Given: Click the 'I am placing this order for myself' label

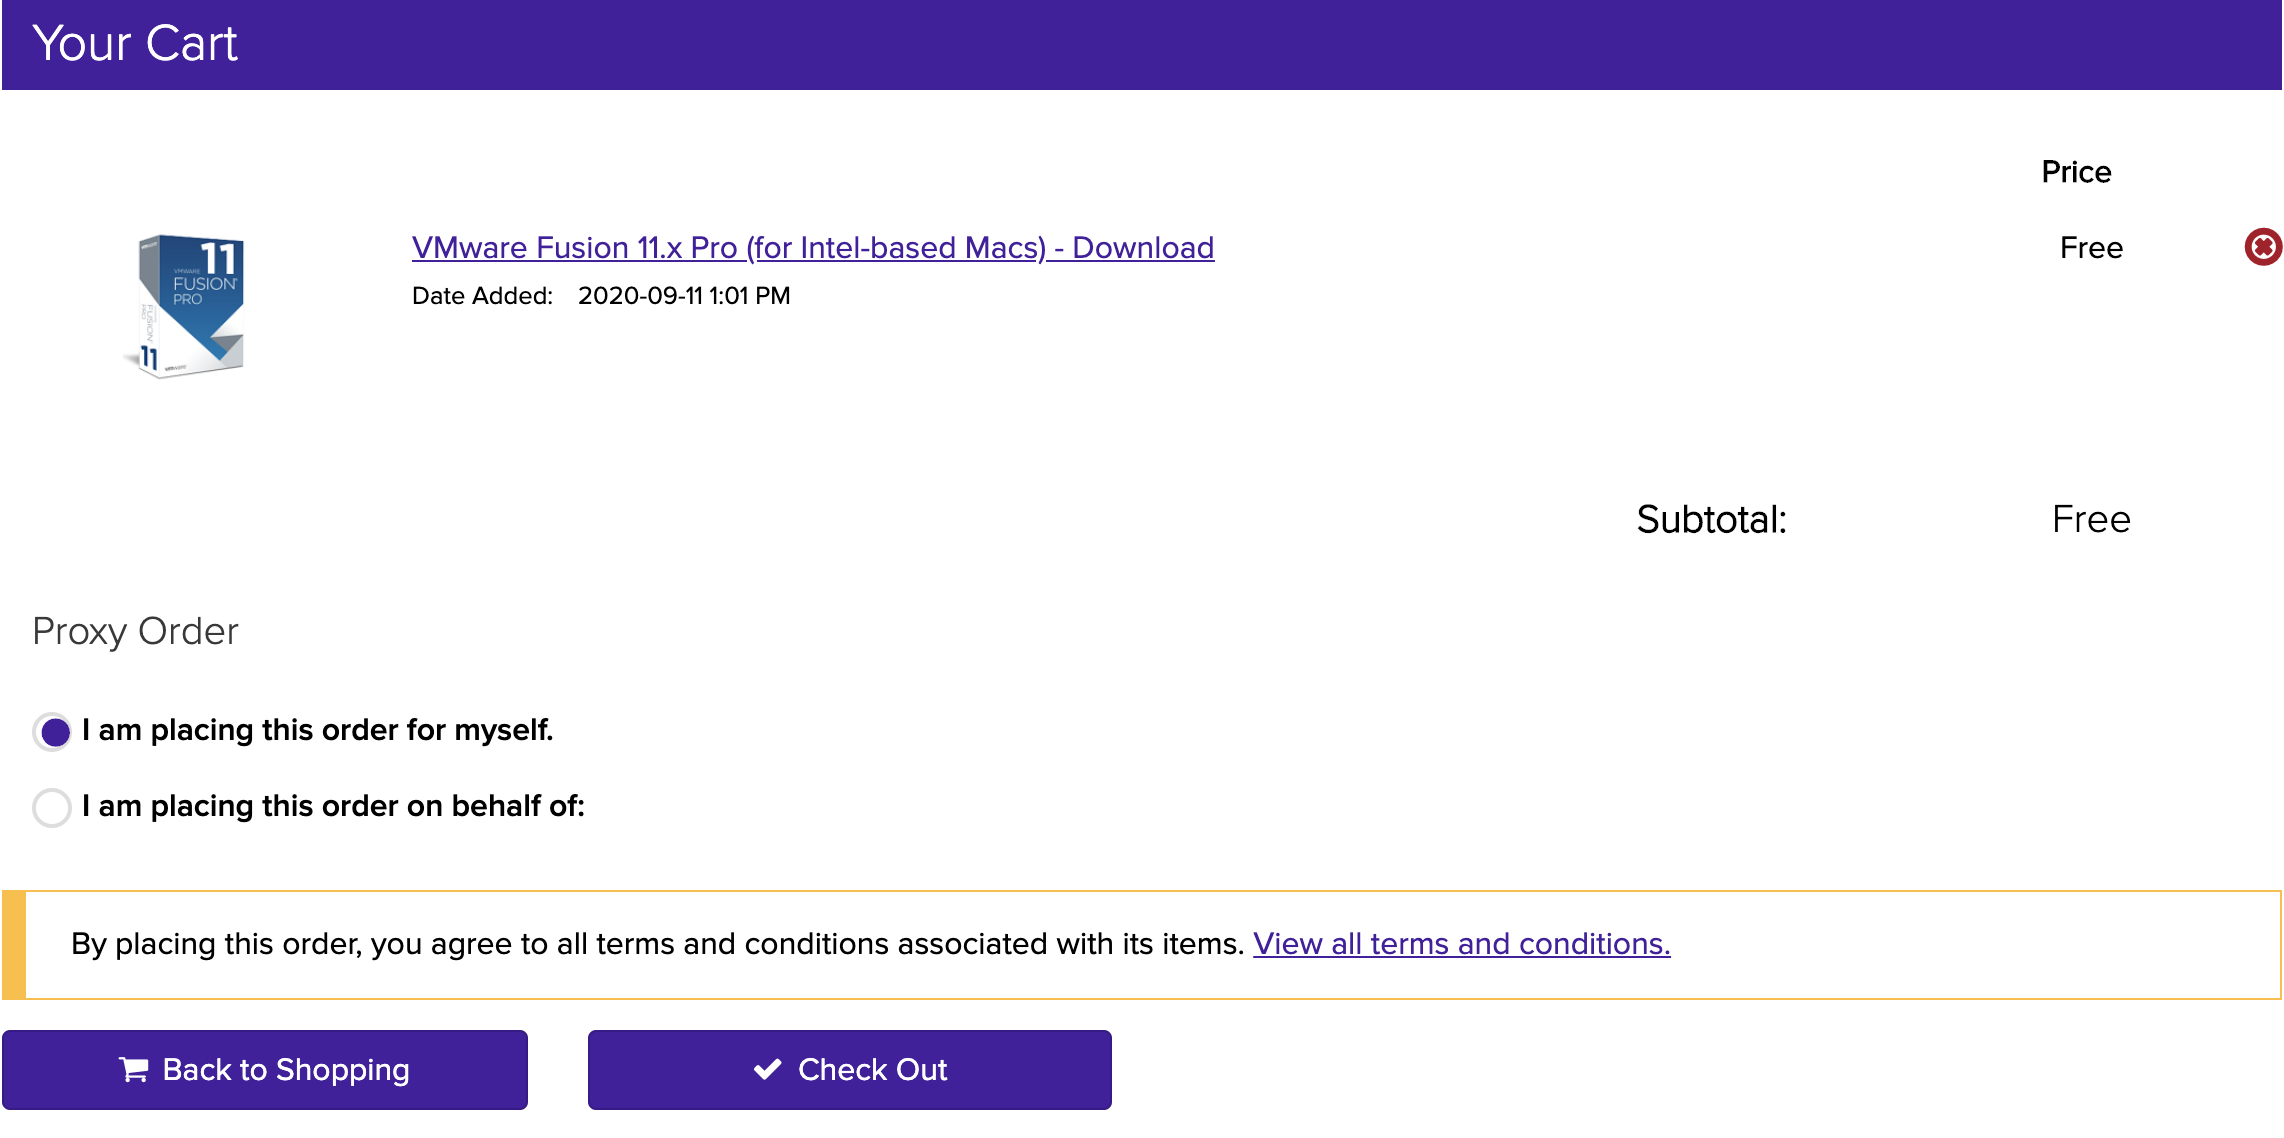Looking at the screenshot, I should tap(317, 730).
